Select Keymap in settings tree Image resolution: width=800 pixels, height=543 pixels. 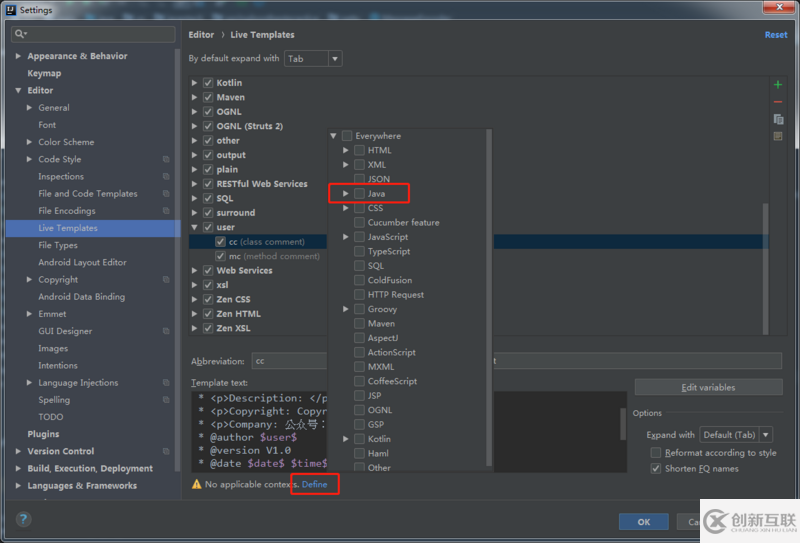tap(44, 73)
